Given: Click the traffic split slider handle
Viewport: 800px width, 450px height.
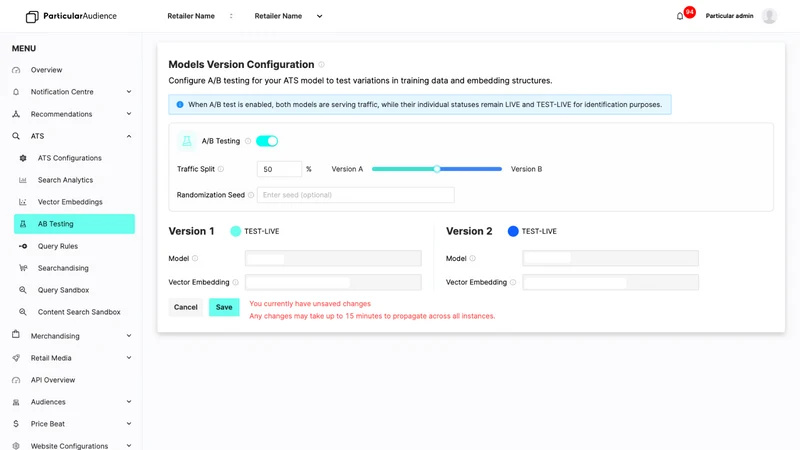Looking at the screenshot, I should pos(437,169).
